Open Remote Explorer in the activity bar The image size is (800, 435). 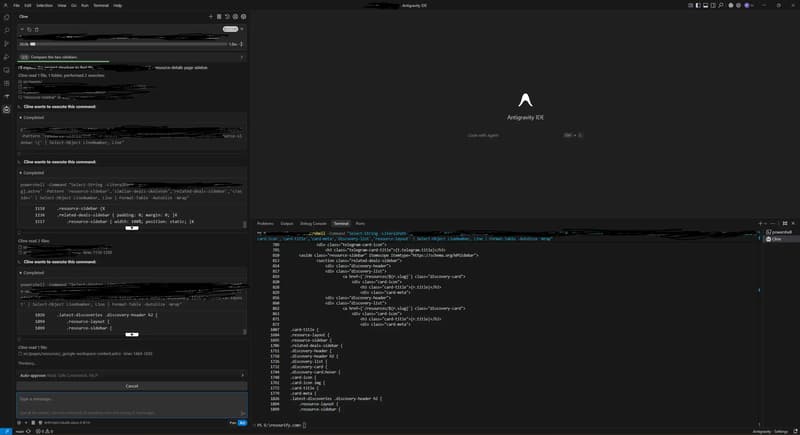(x=7, y=70)
